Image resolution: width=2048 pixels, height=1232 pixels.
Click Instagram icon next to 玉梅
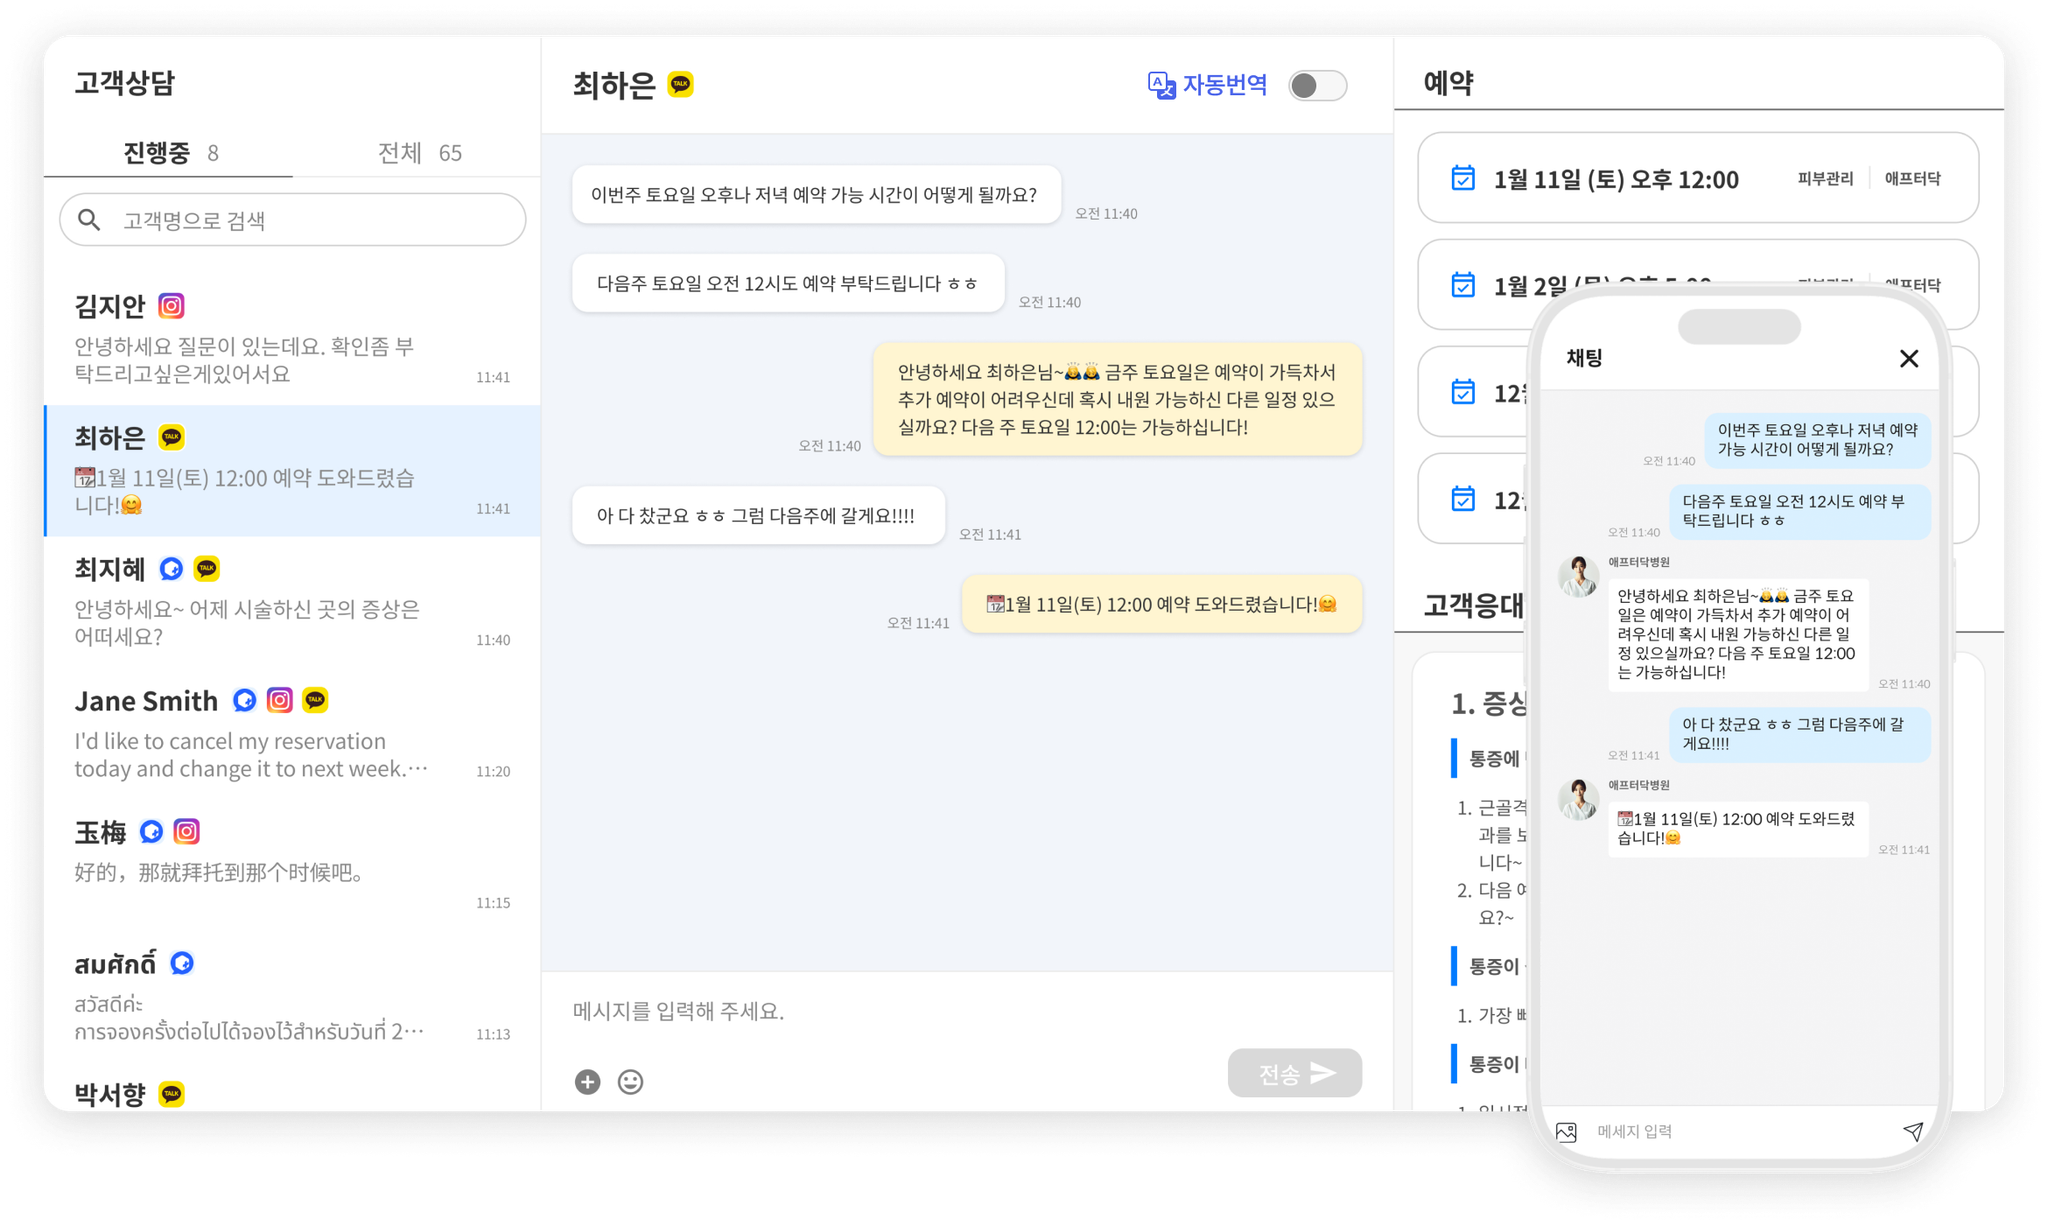pos(186,831)
